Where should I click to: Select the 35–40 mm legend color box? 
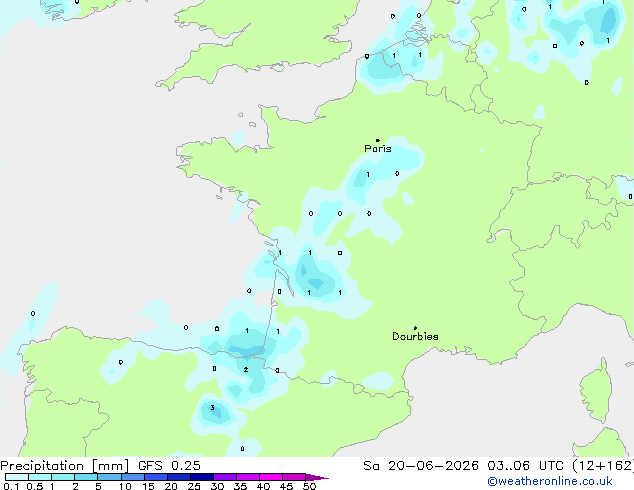click(248, 477)
